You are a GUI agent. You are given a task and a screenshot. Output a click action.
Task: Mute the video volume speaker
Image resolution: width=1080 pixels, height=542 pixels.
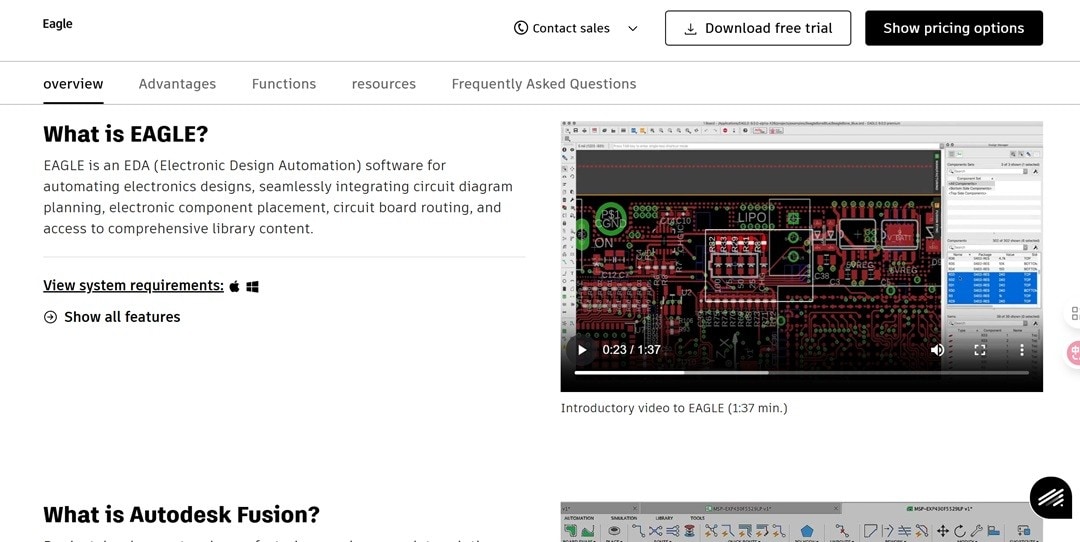click(x=937, y=350)
